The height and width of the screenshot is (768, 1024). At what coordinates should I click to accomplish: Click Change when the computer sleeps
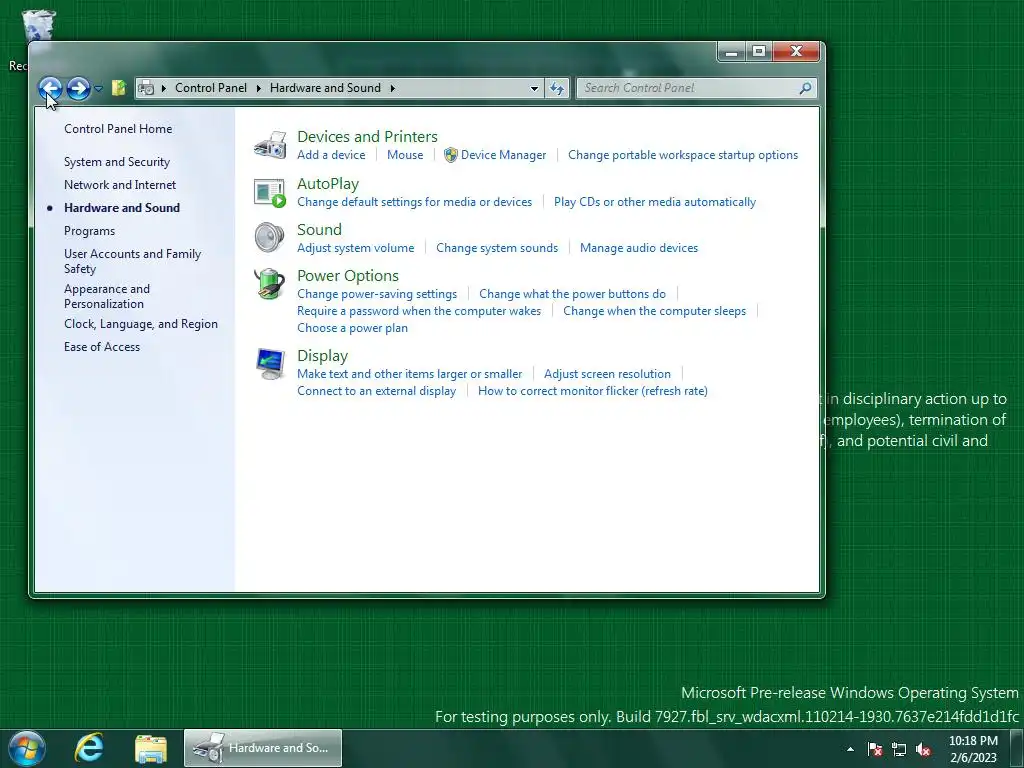pyautogui.click(x=654, y=311)
